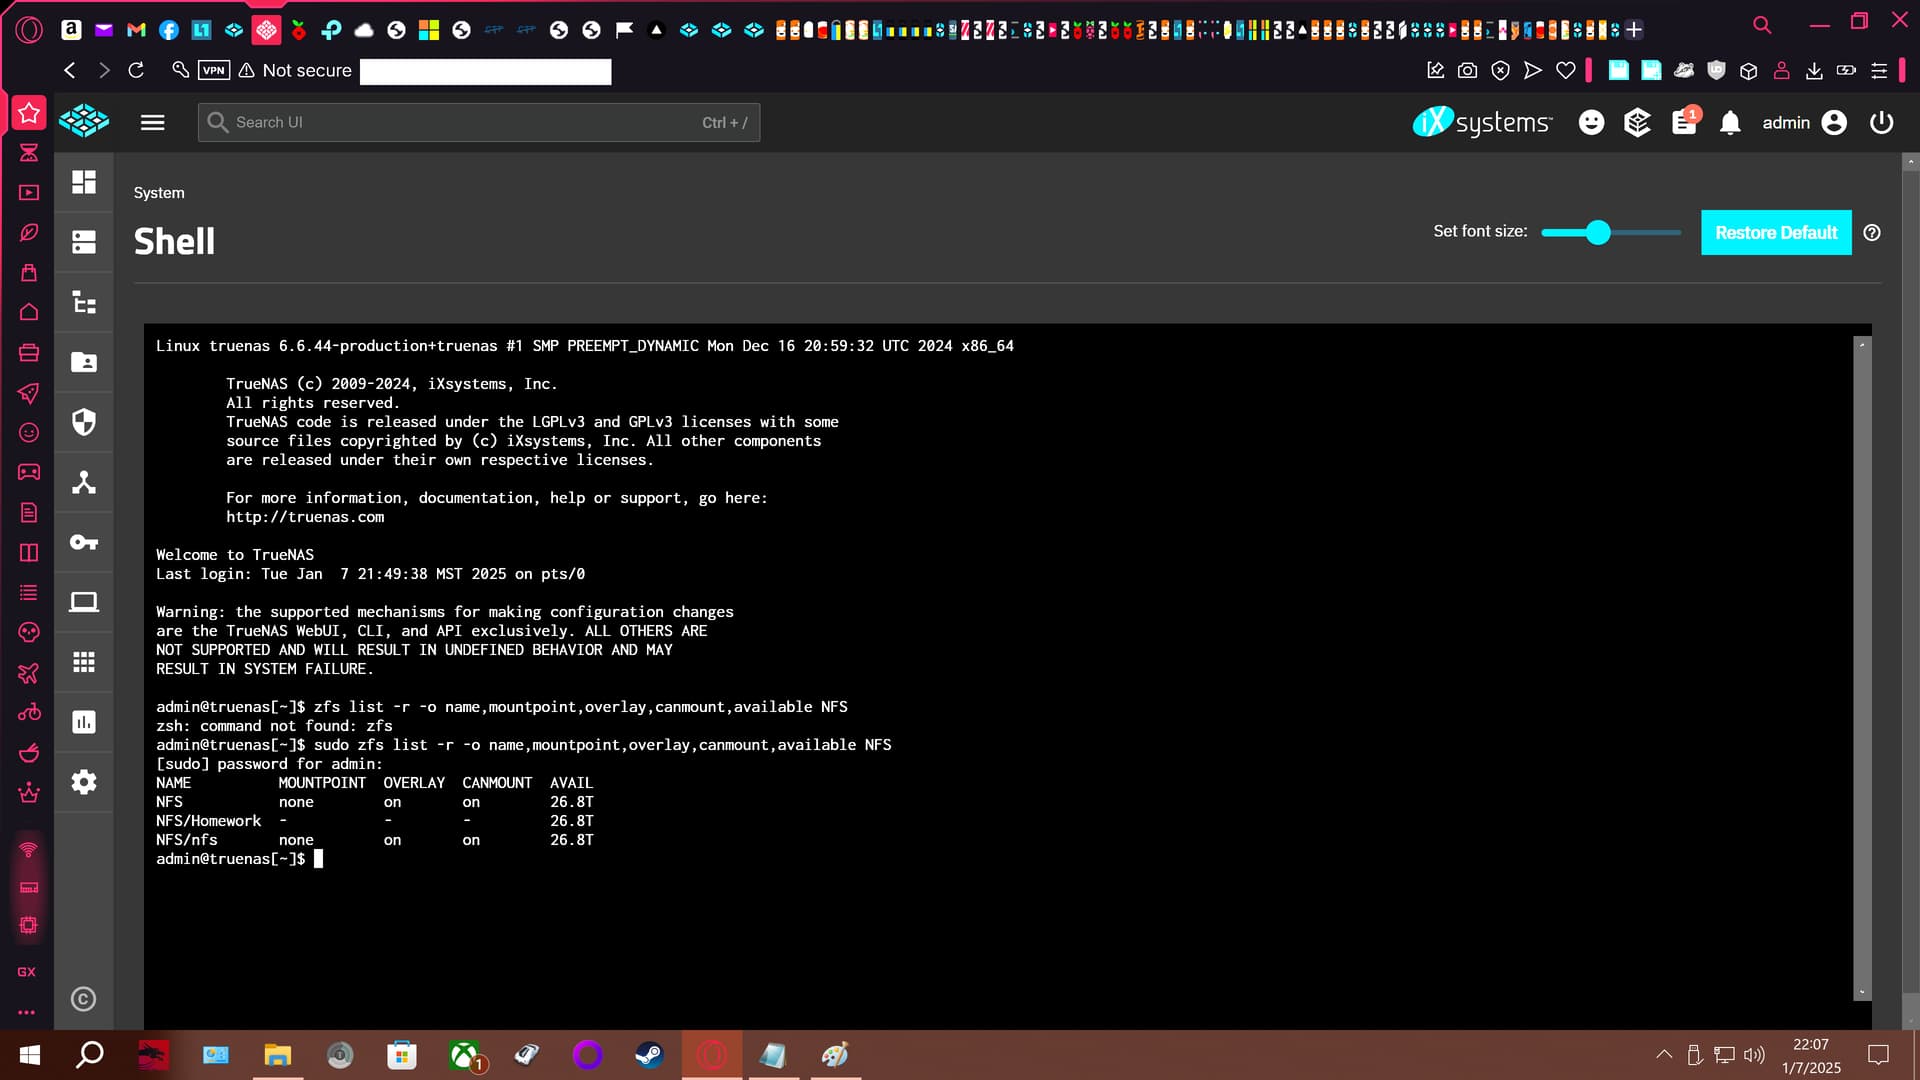This screenshot has width=1920, height=1080.
Task: Open Credentials key icon in sidebar
Action: [x=84, y=542]
